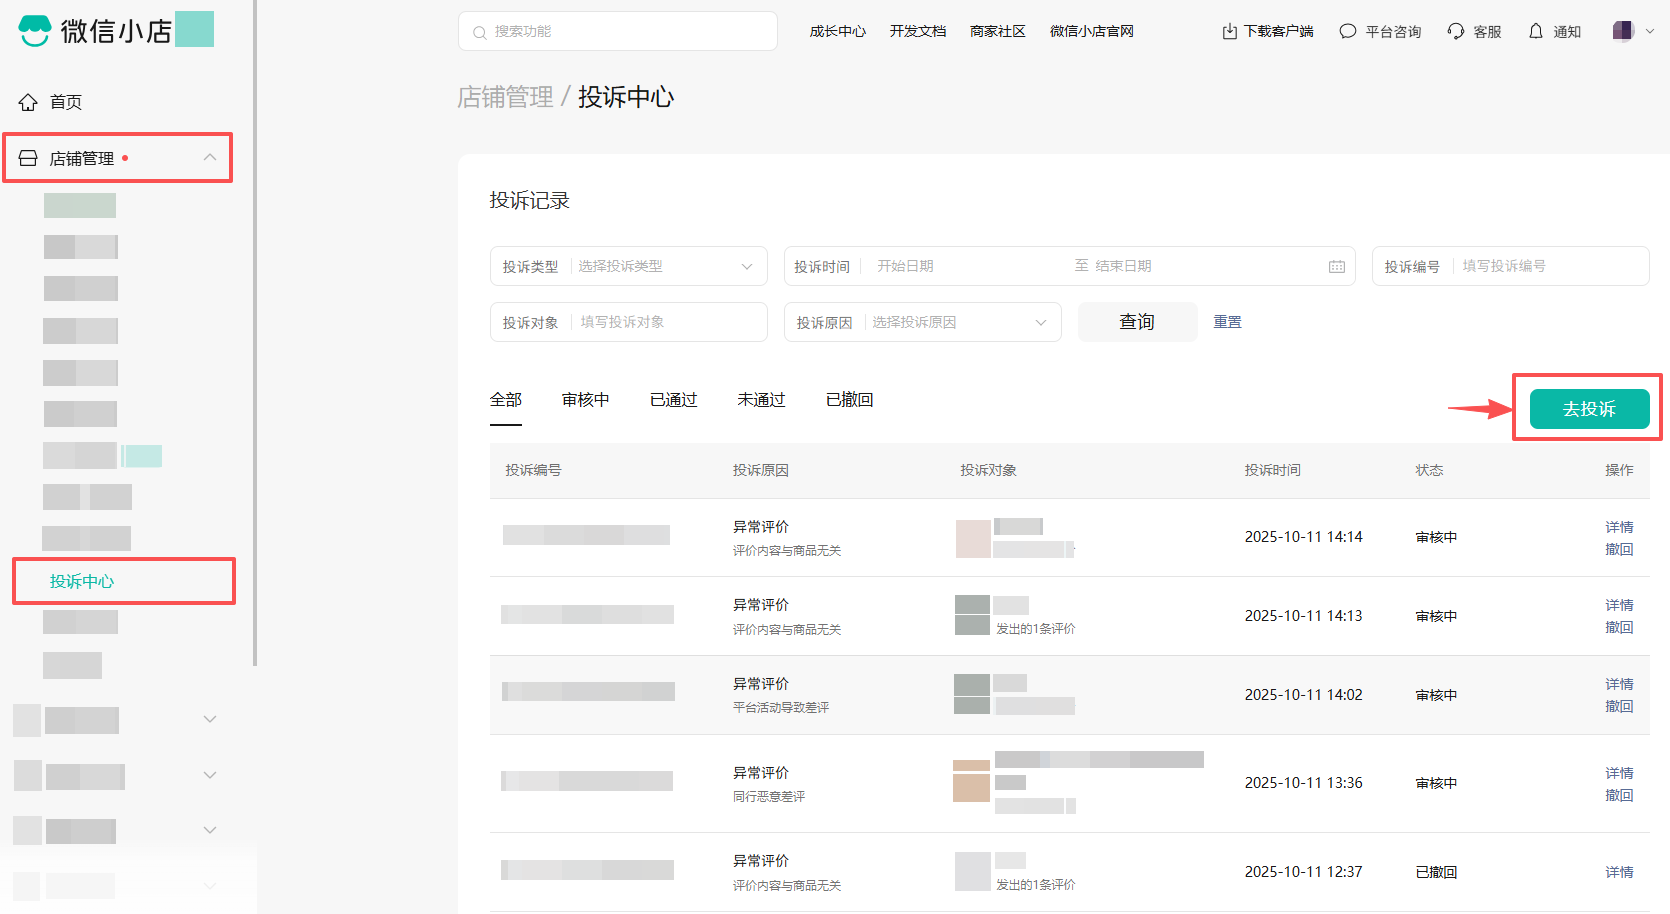Click the 重置 reset link
1670x914 pixels.
coord(1227,322)
